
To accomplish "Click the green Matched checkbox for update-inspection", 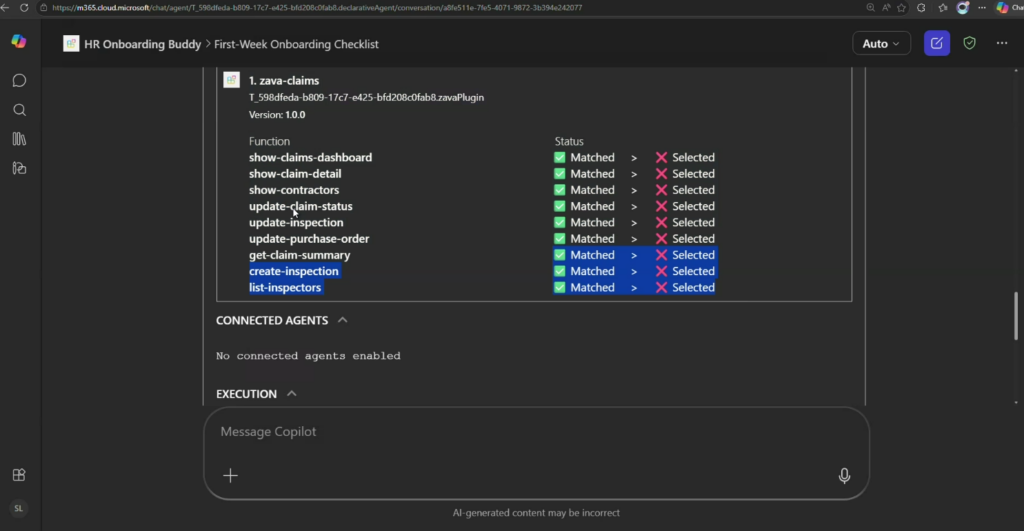I will [560, 223].
